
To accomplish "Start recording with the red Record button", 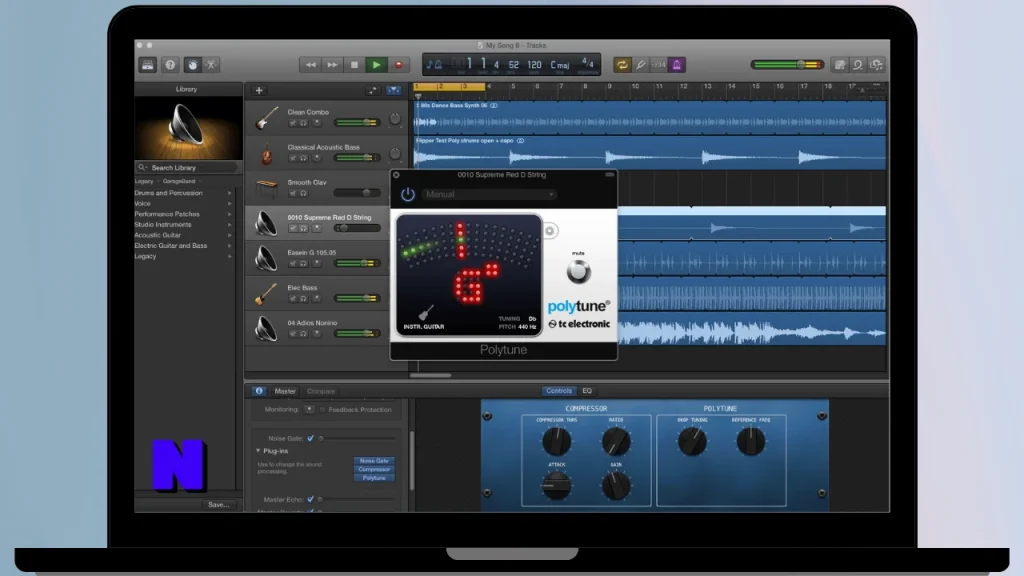I will coord(398,65).
